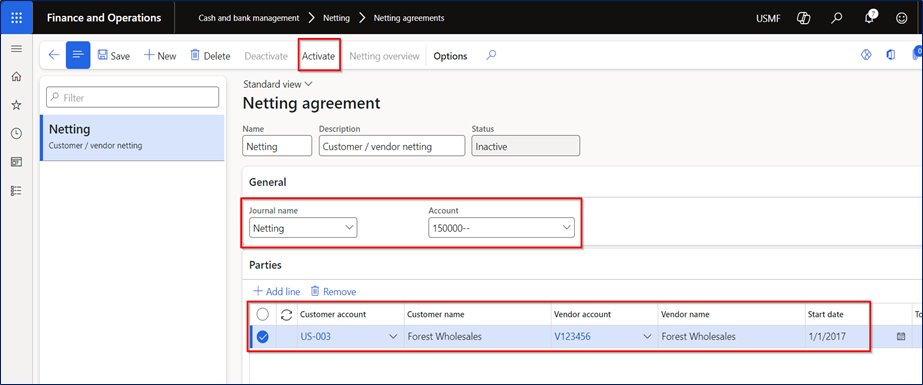Save the netting agreement
The image size is (923, 385).
coord(114,56)
